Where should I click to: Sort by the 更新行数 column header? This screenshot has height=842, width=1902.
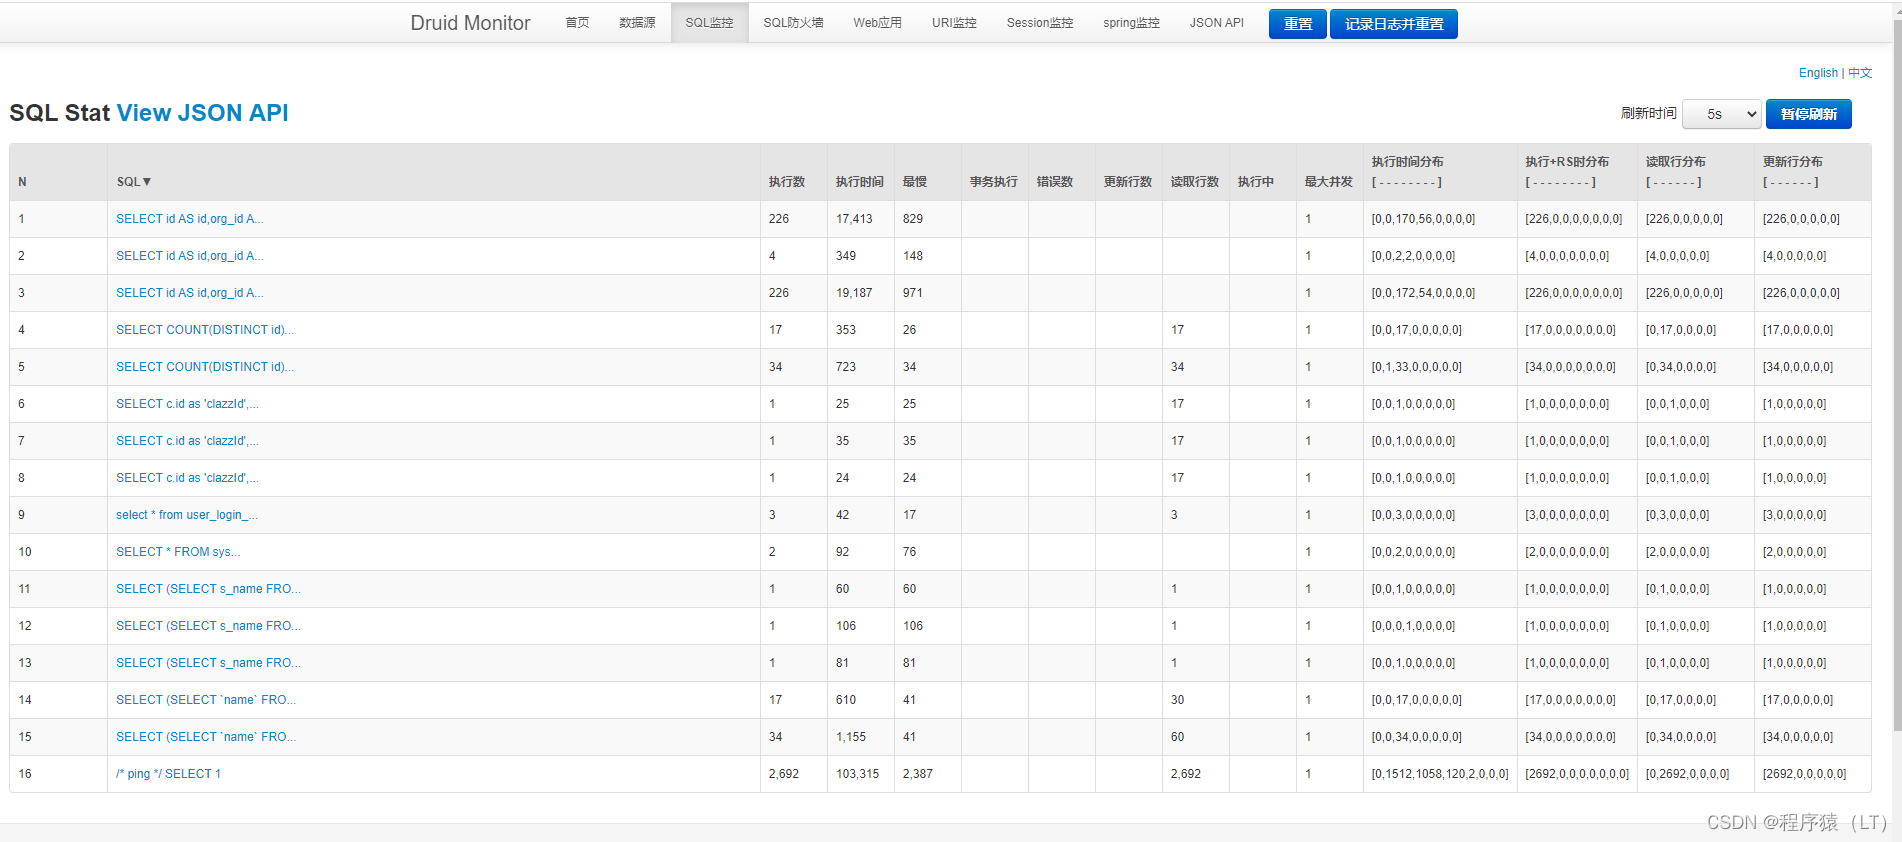pos(1127,182)
